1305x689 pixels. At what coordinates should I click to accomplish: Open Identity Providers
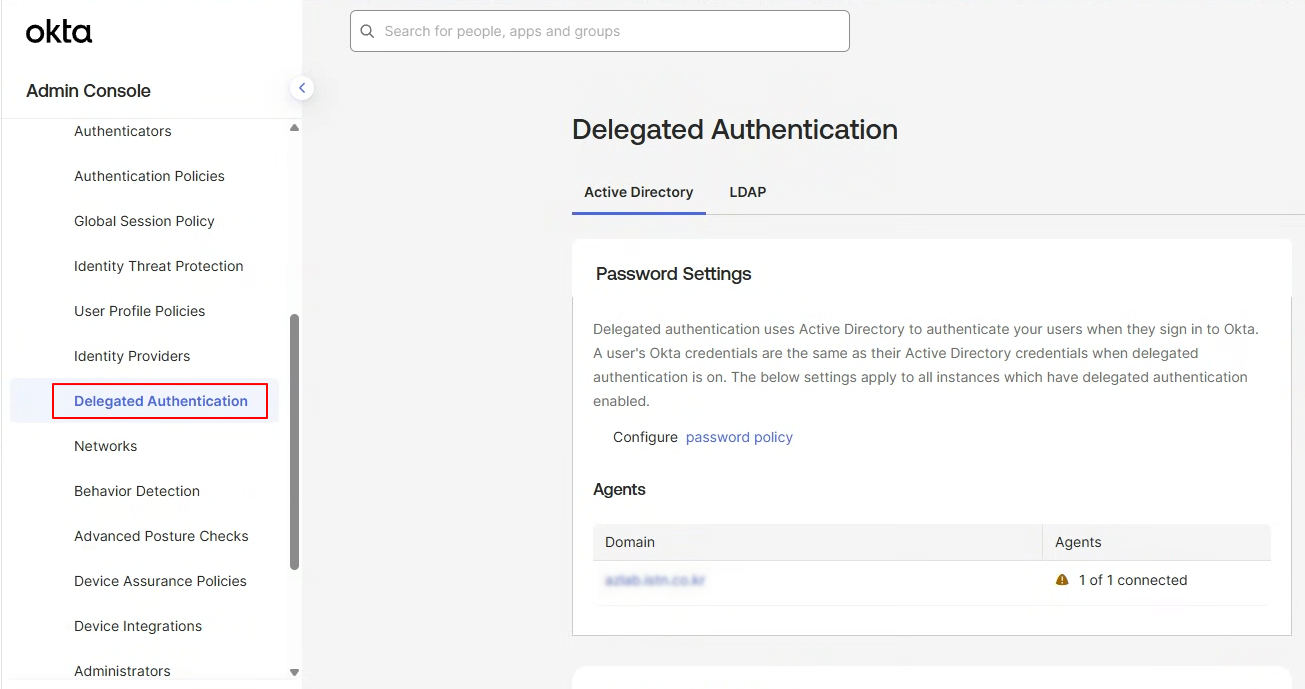(132, 356)
